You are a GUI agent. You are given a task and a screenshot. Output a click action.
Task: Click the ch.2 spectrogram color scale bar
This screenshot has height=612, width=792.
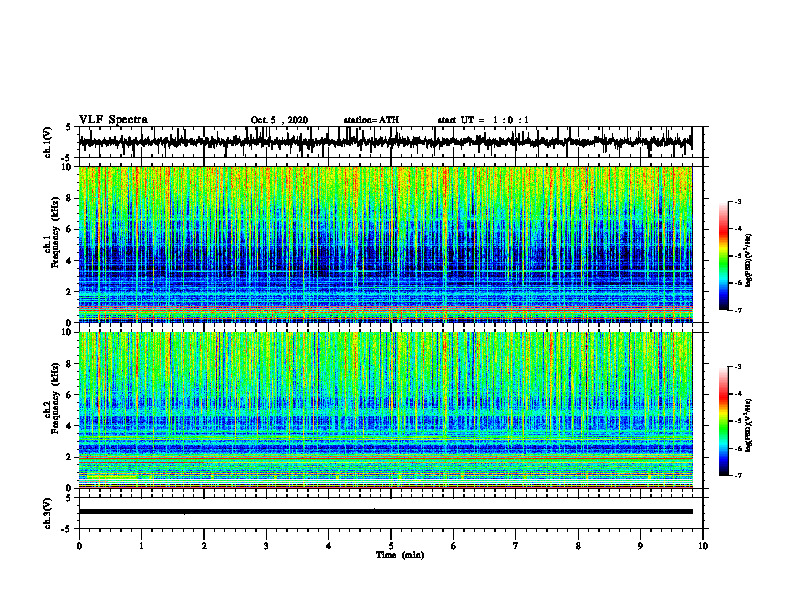pyautogui.click(x=724, y=421)
